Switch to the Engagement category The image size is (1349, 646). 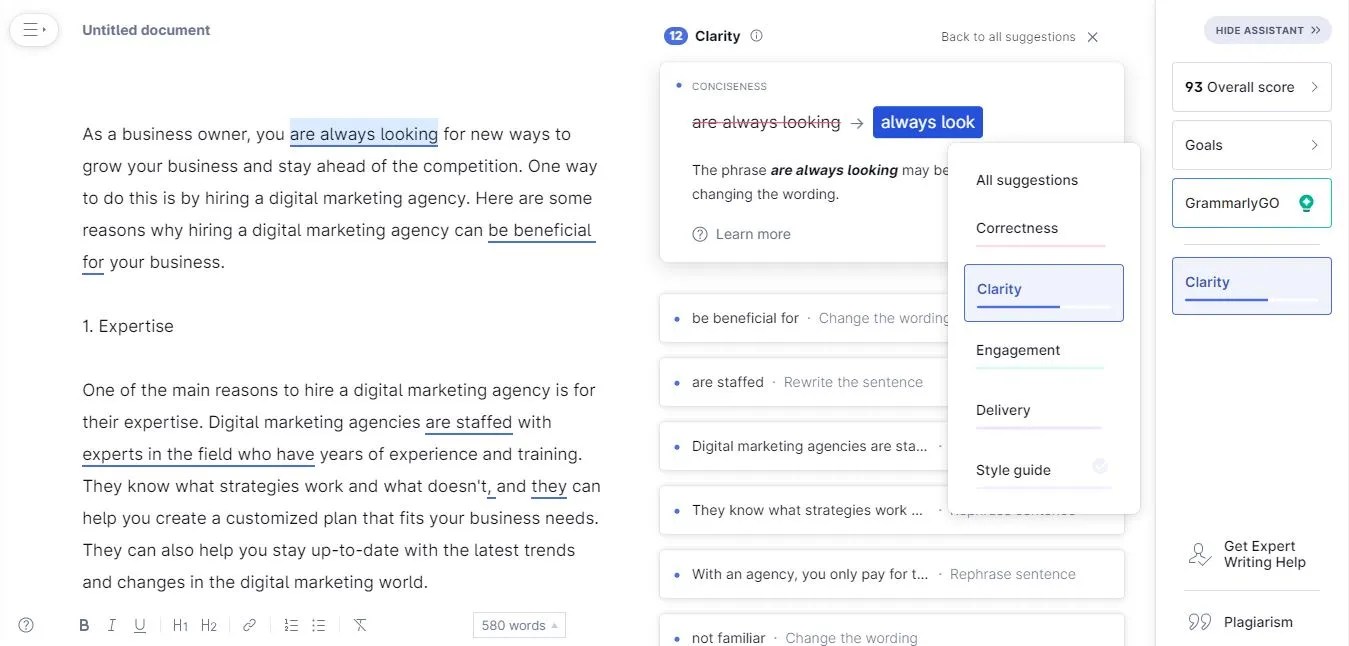click(x=1018, y=350)
